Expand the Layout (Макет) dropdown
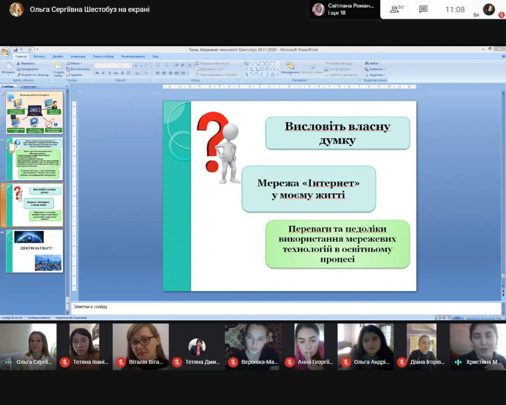 coord(74,63)
